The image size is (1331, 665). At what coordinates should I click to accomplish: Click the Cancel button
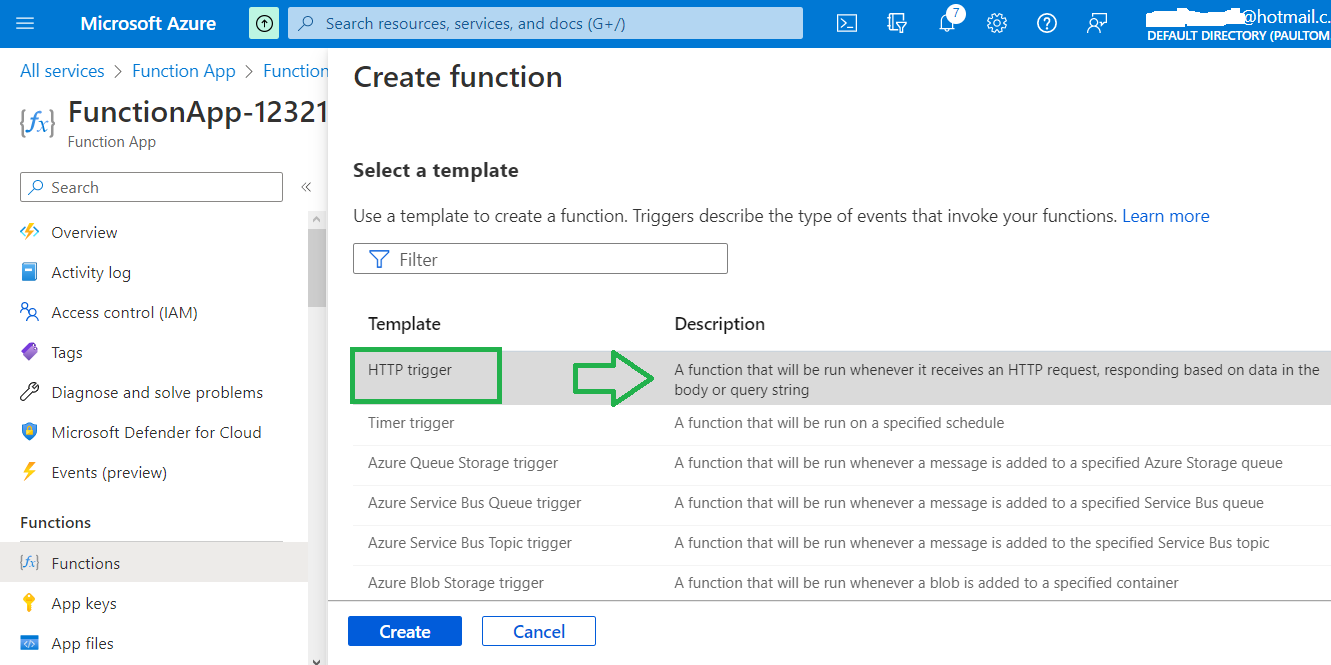(x=539, y=631)
